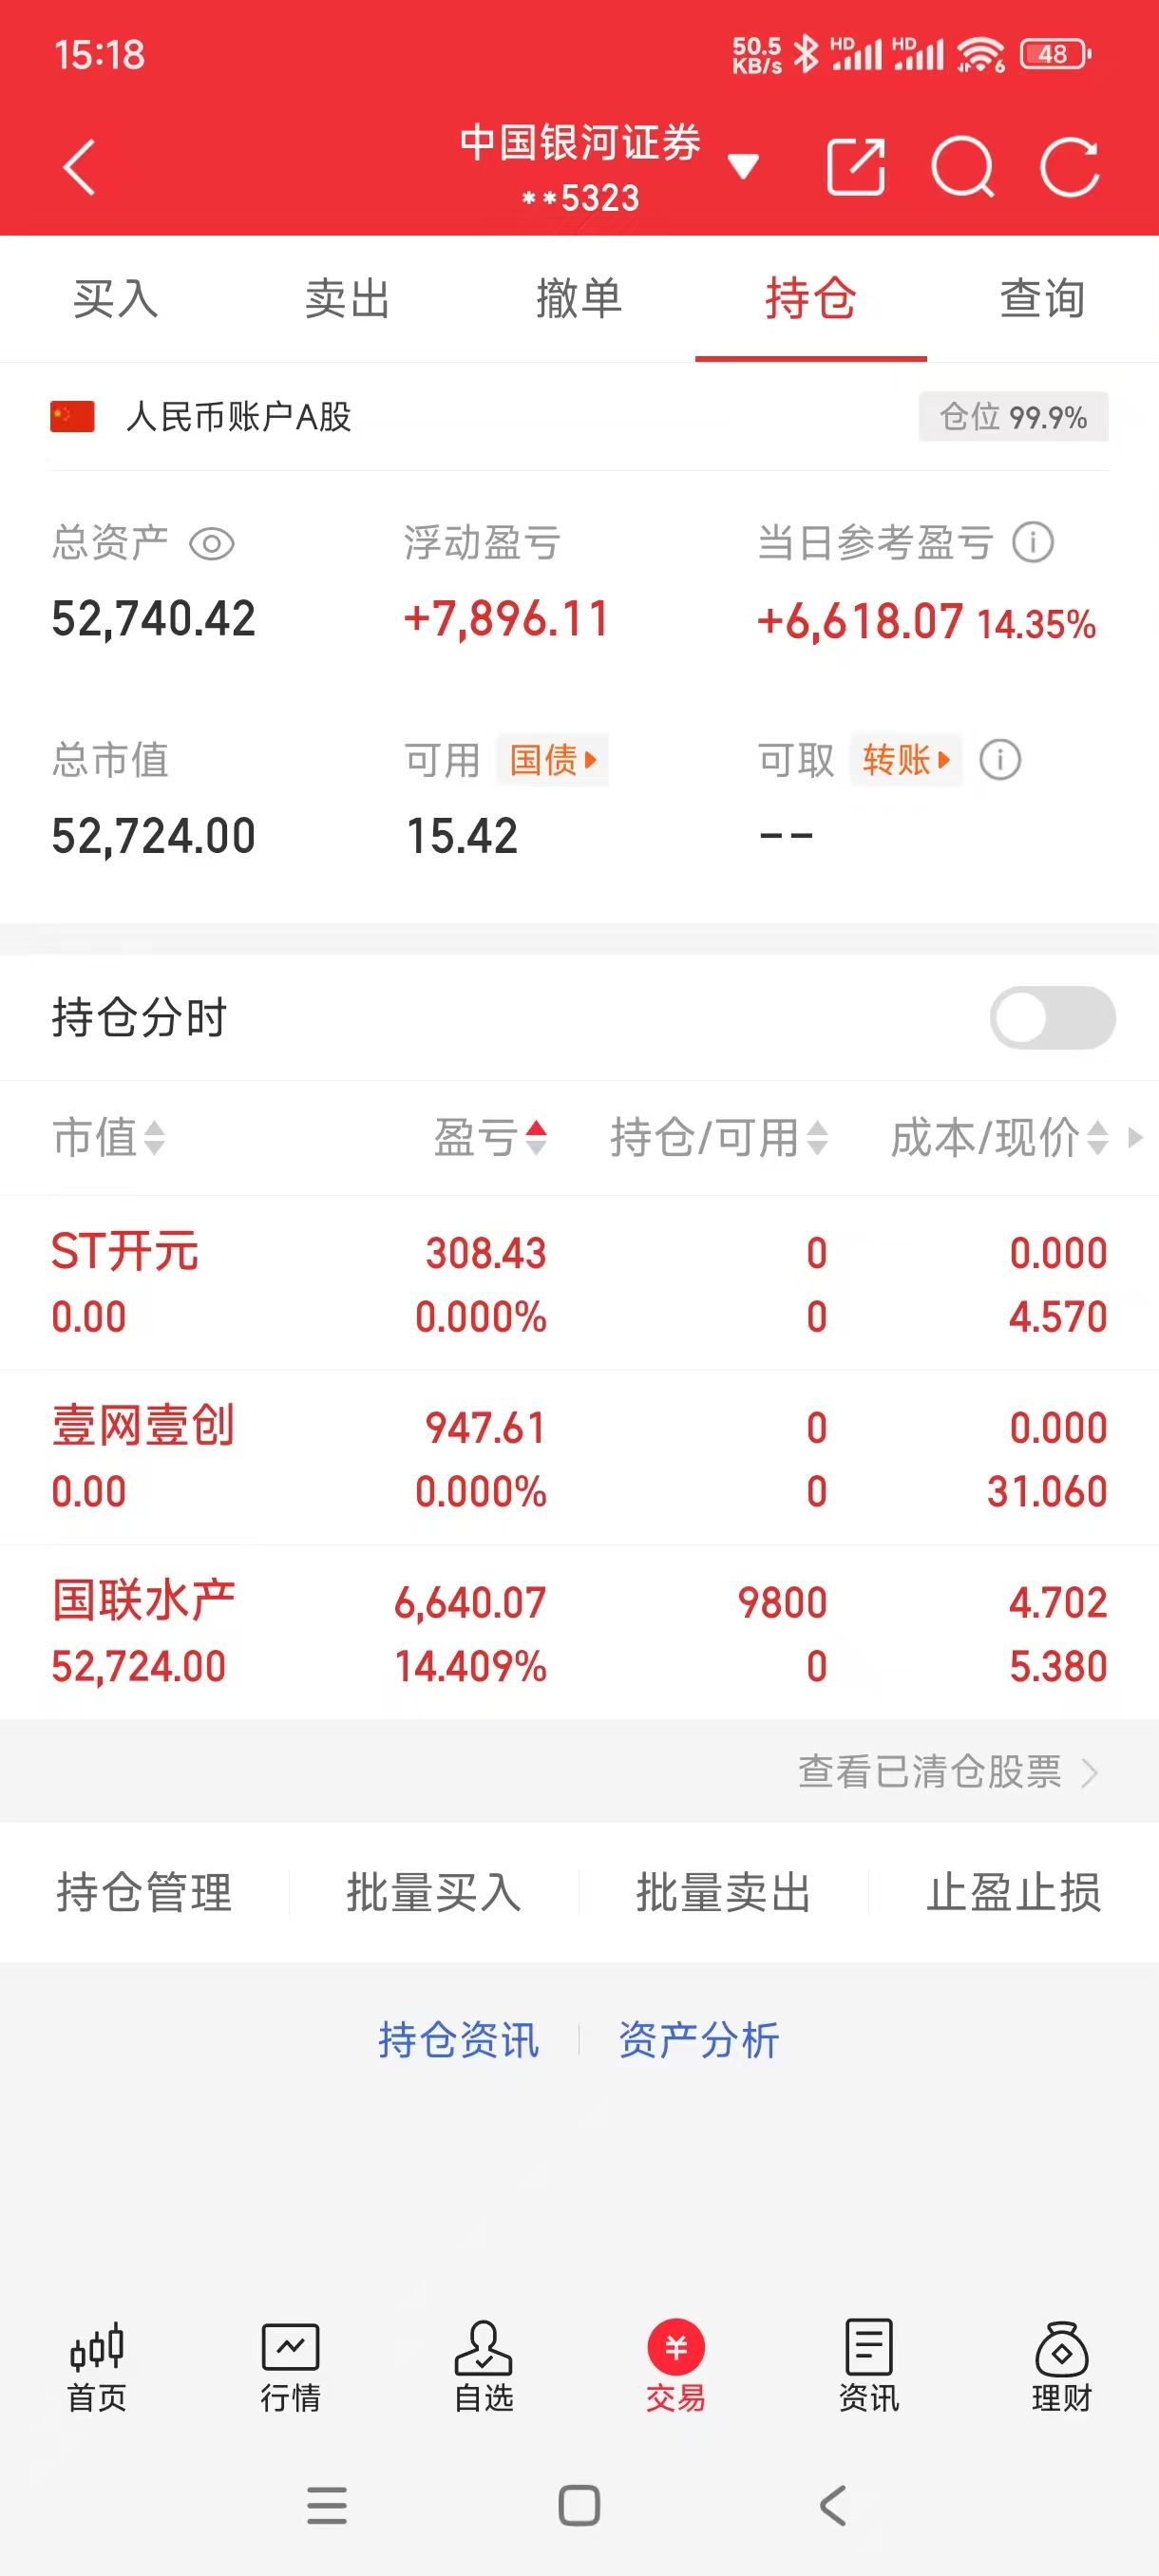
Task: Switch to the 买入 tab
Action: pyautogui.click(x=116, y=299)
